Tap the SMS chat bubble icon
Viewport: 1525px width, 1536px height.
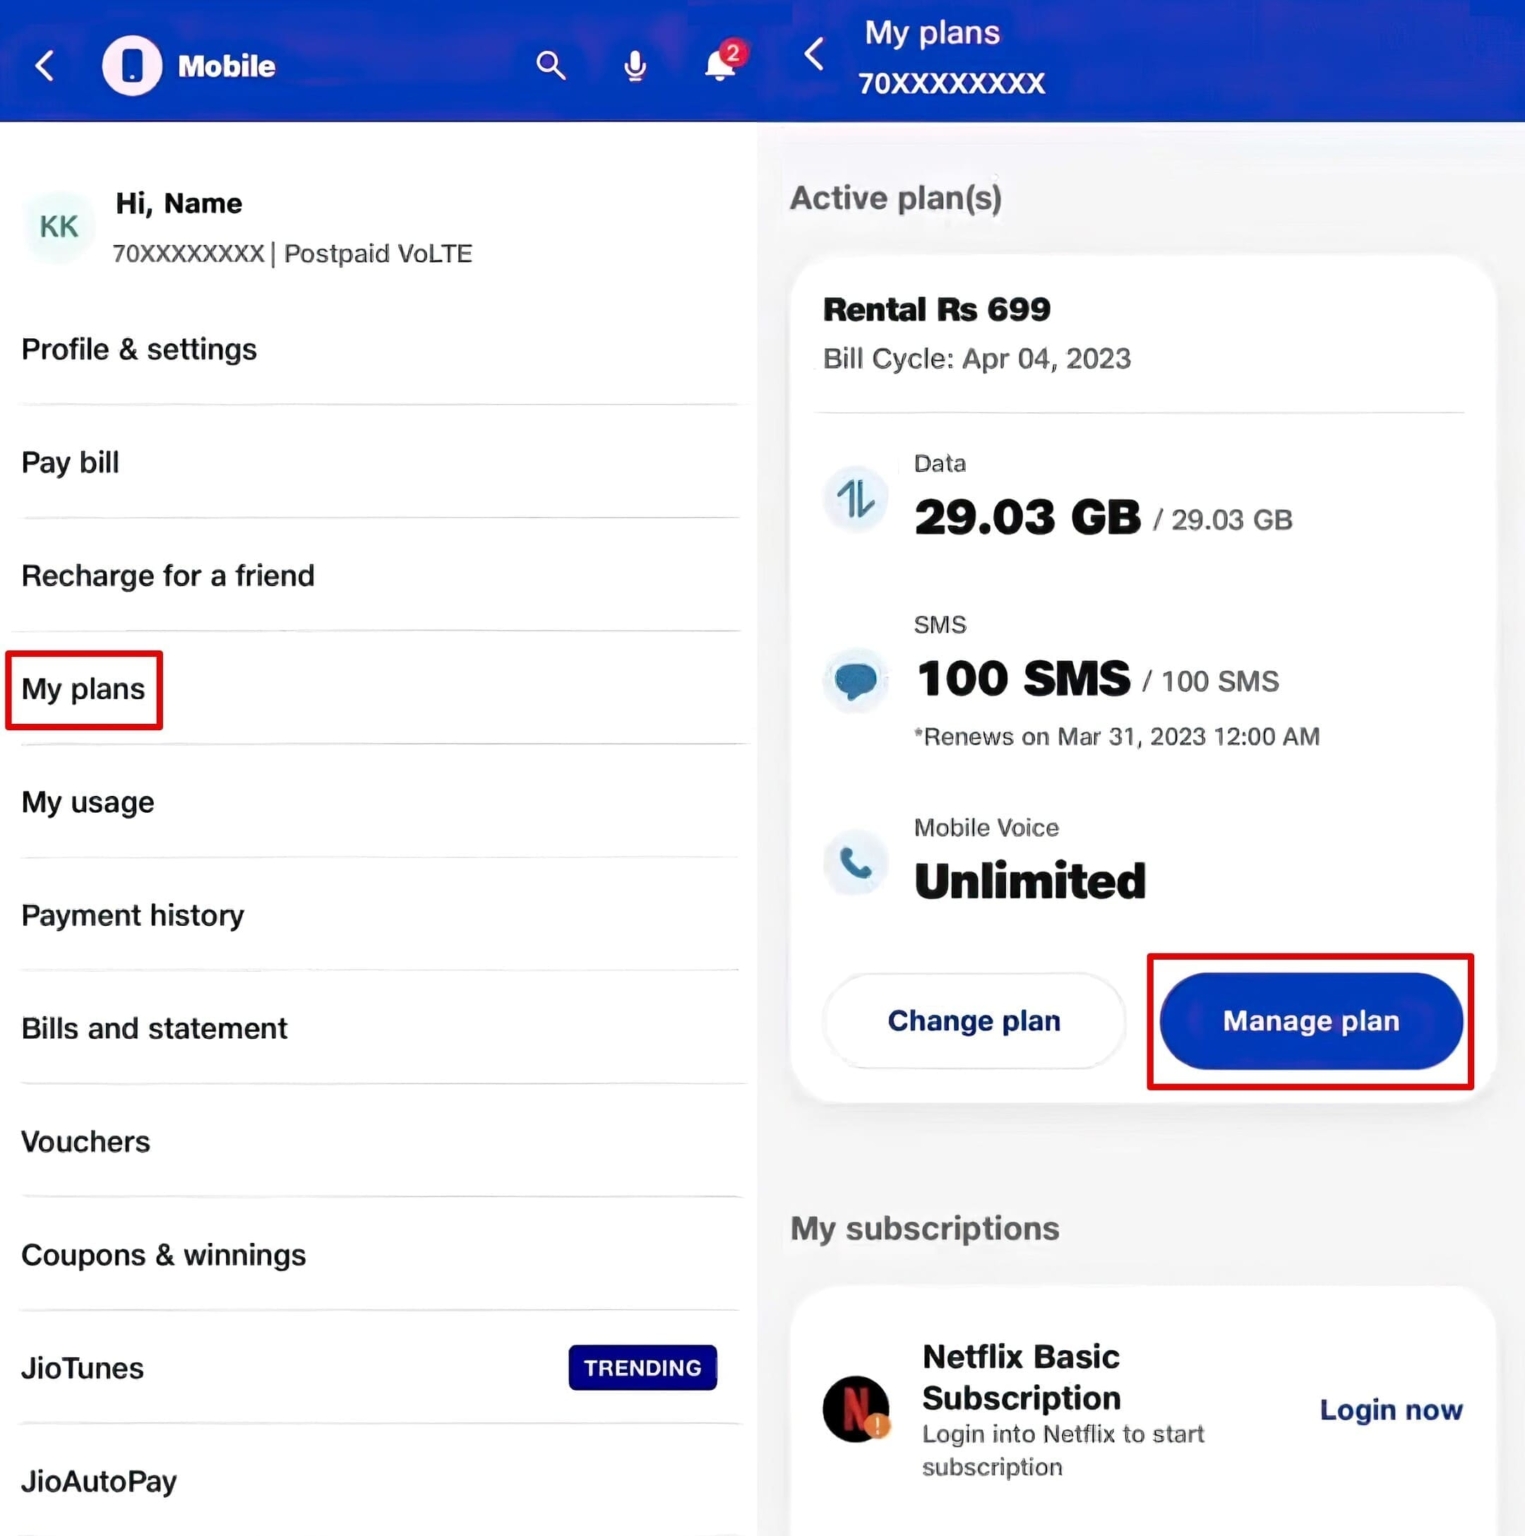(x=855, y=680)
